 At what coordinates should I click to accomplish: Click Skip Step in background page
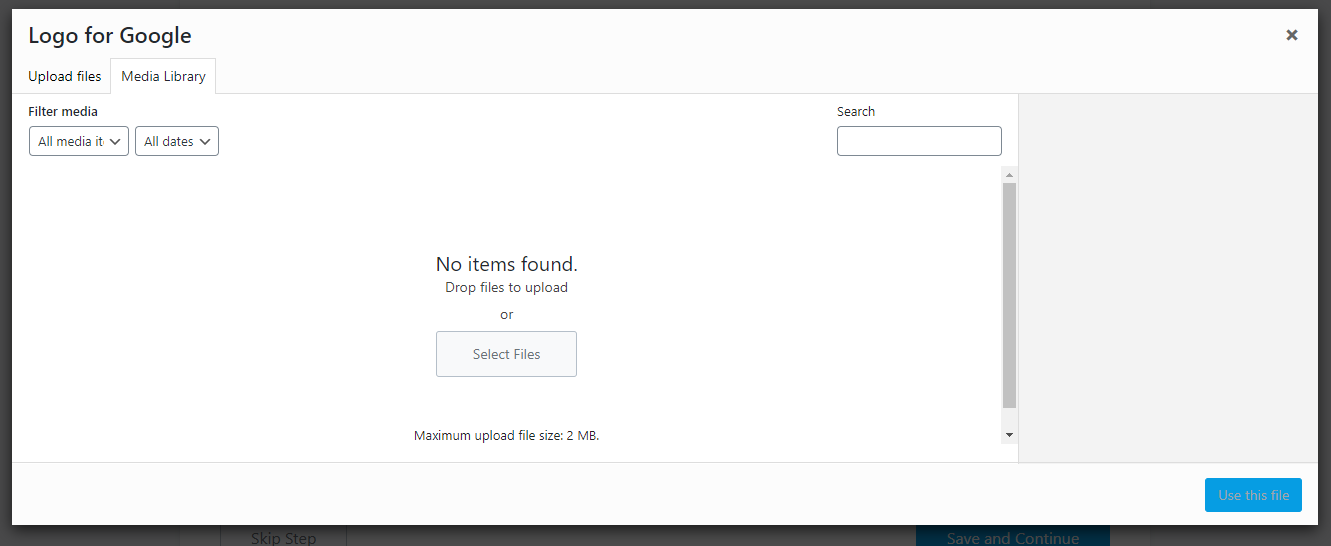coord(283,537)
